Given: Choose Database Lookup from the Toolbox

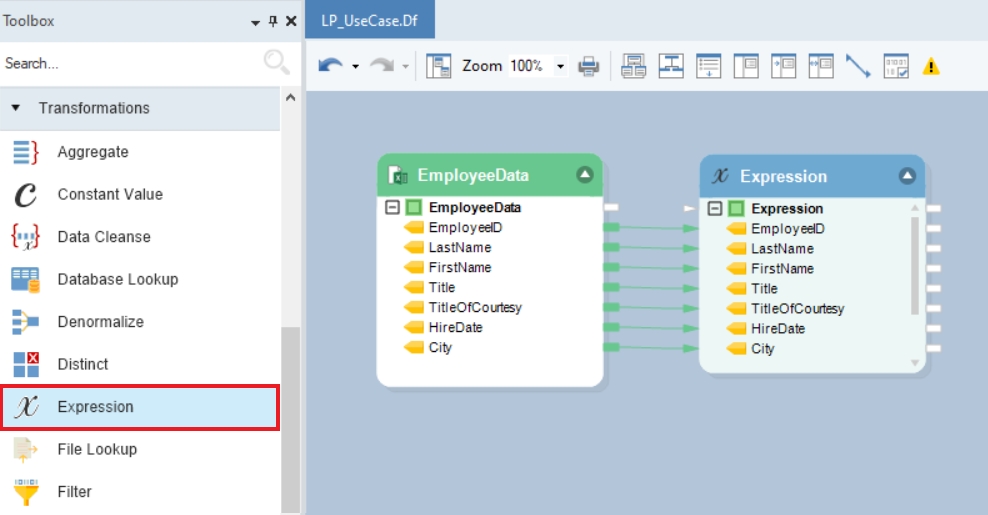Looking at the screenshot, I should tap(117, 279).
